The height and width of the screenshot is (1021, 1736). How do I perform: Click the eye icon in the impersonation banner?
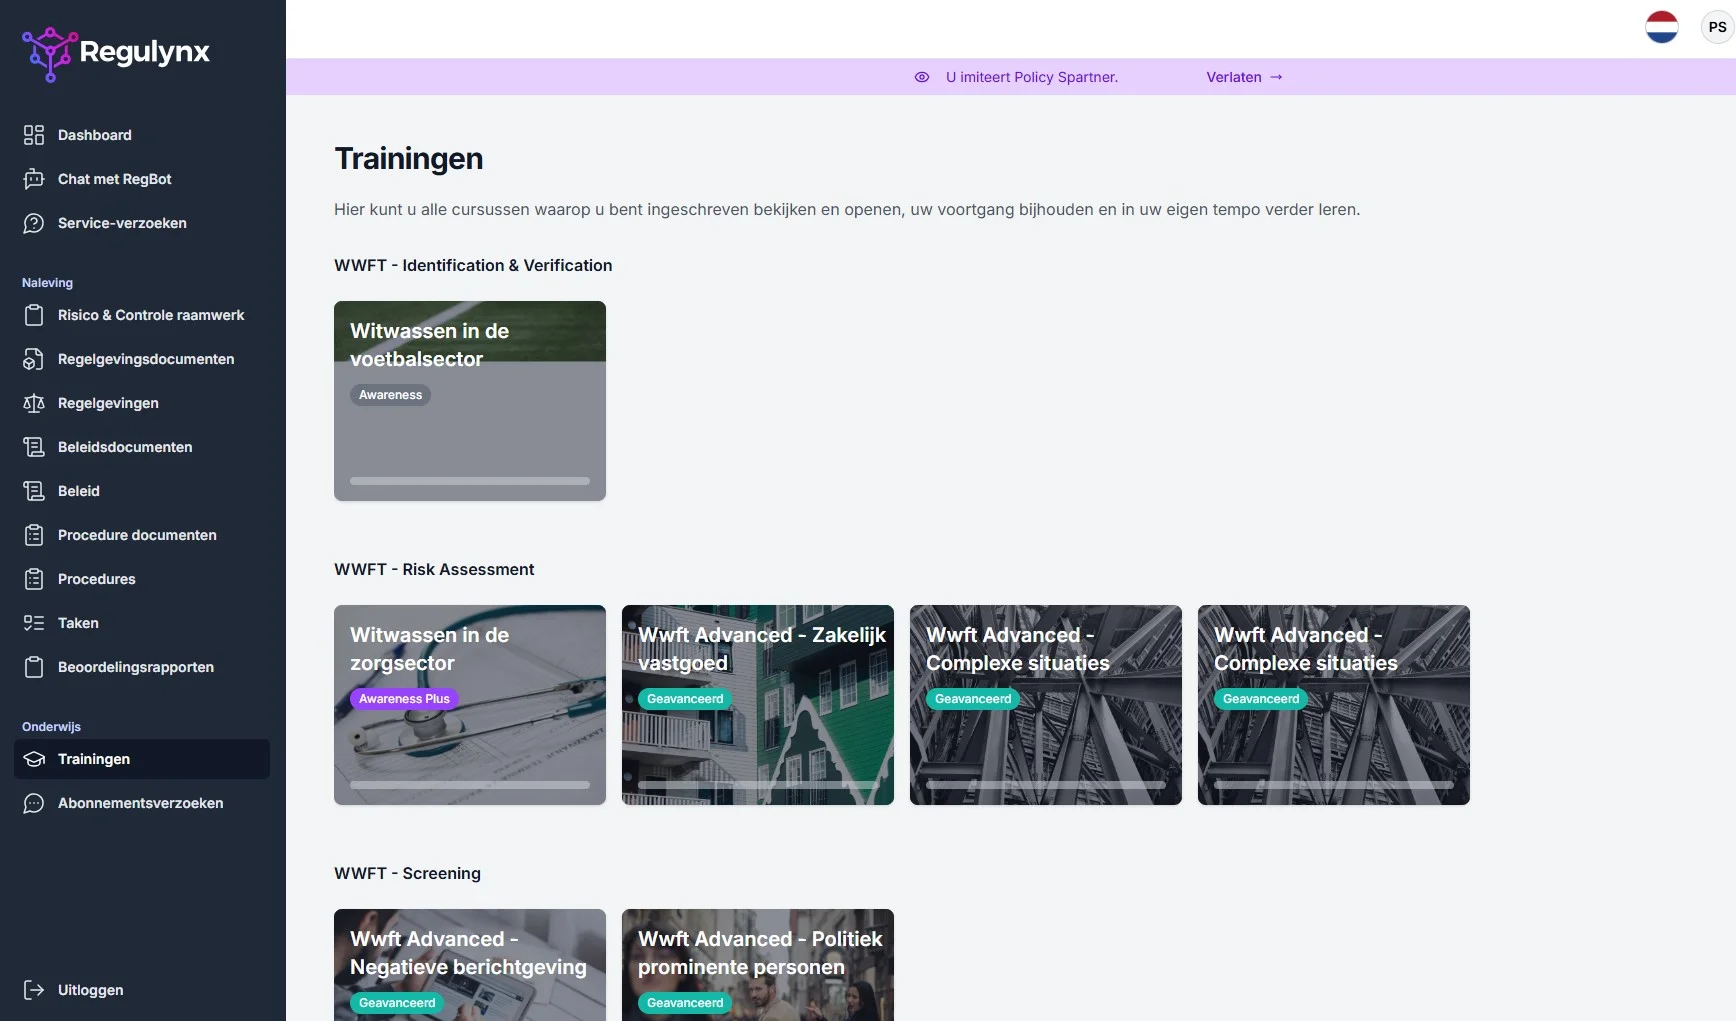point(922,77)
